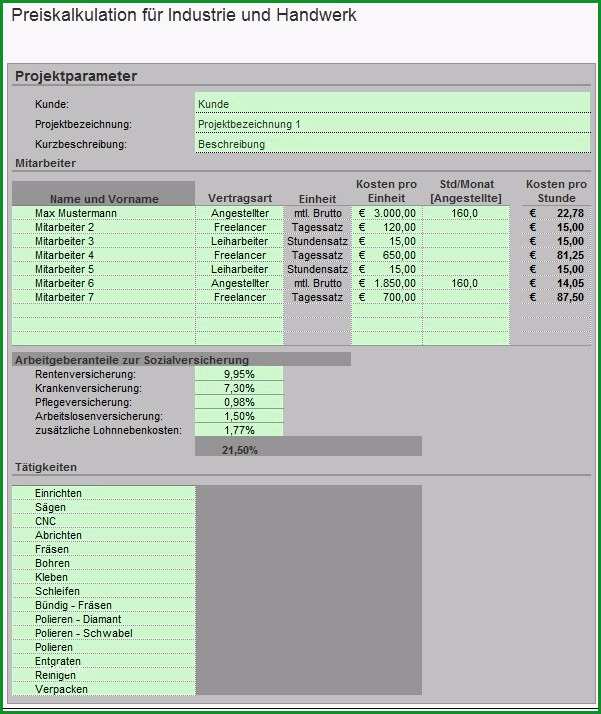This screenshot has width=601, height=714.
Task: Click the Projektbezeichnung 1 input field
Action: click(x=393, y=123)
